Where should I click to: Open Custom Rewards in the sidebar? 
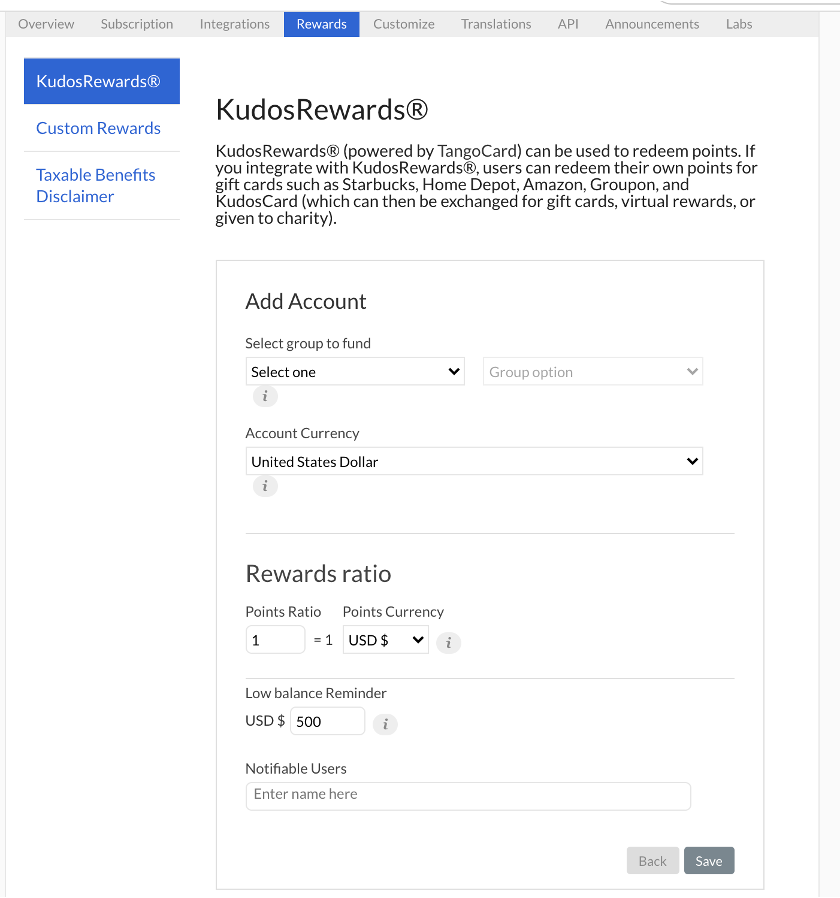coord(98,128)
